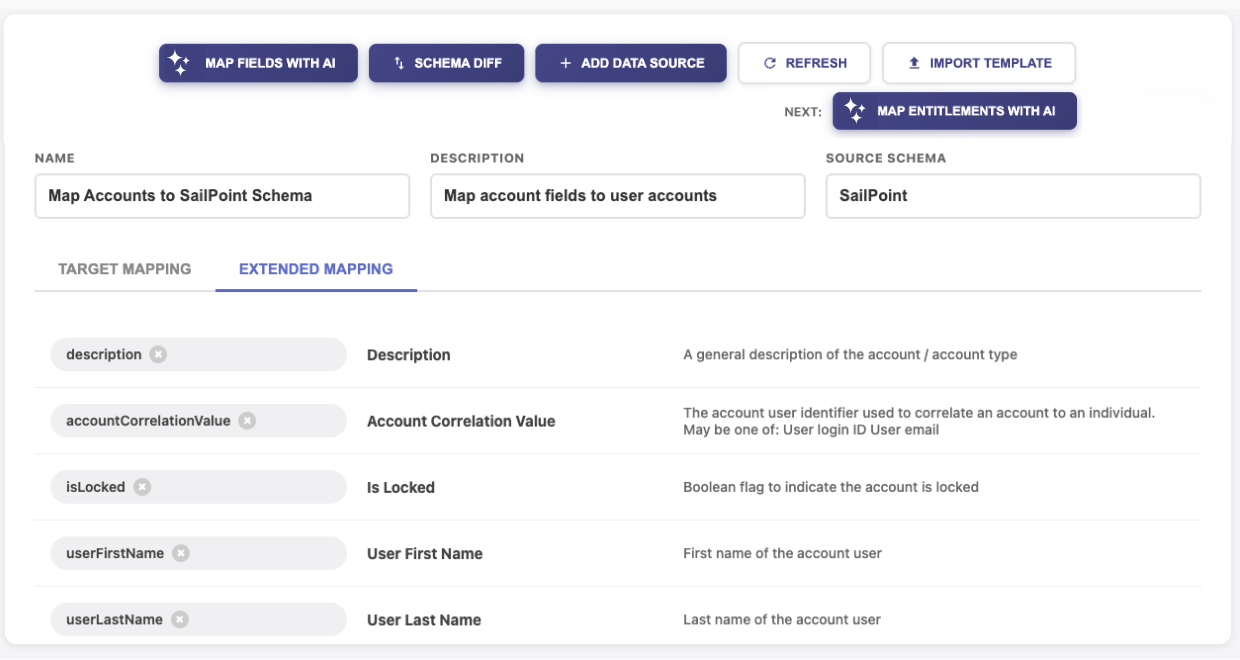Open the isLocked mapping field box
This screenshot has height=660, width=1240.
point(250,487)
